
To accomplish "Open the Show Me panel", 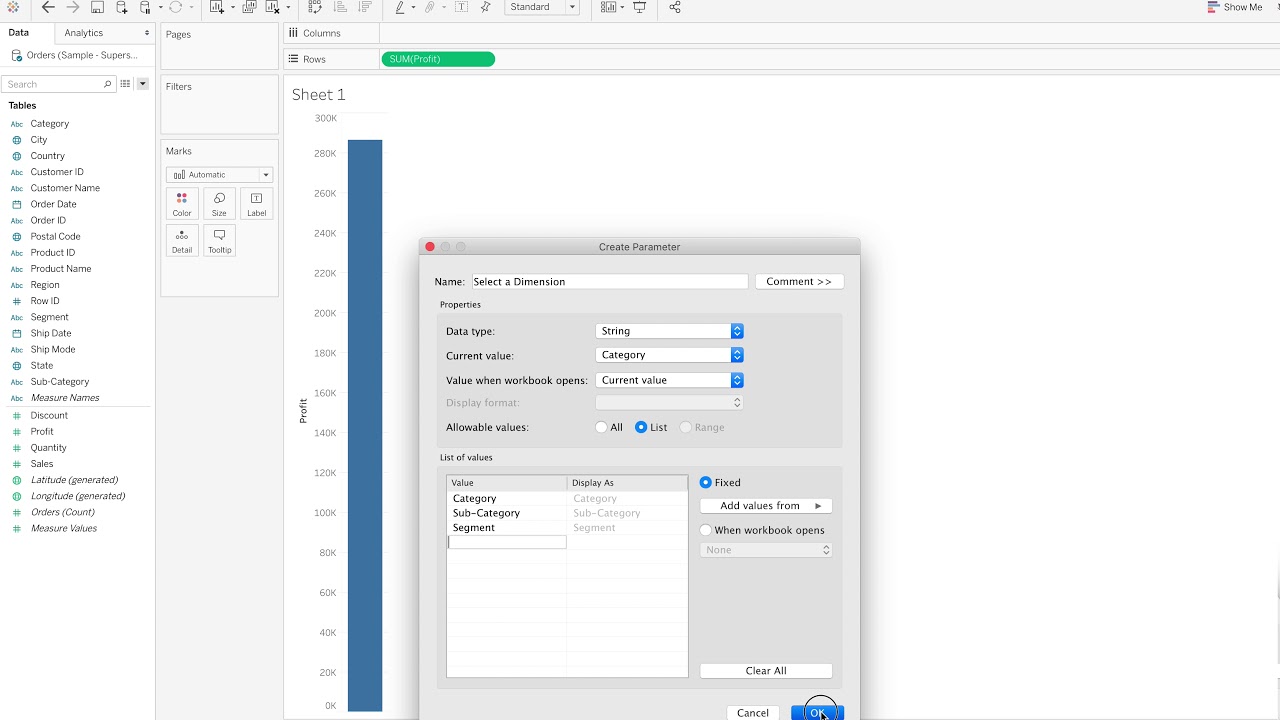I will 1236,7.
